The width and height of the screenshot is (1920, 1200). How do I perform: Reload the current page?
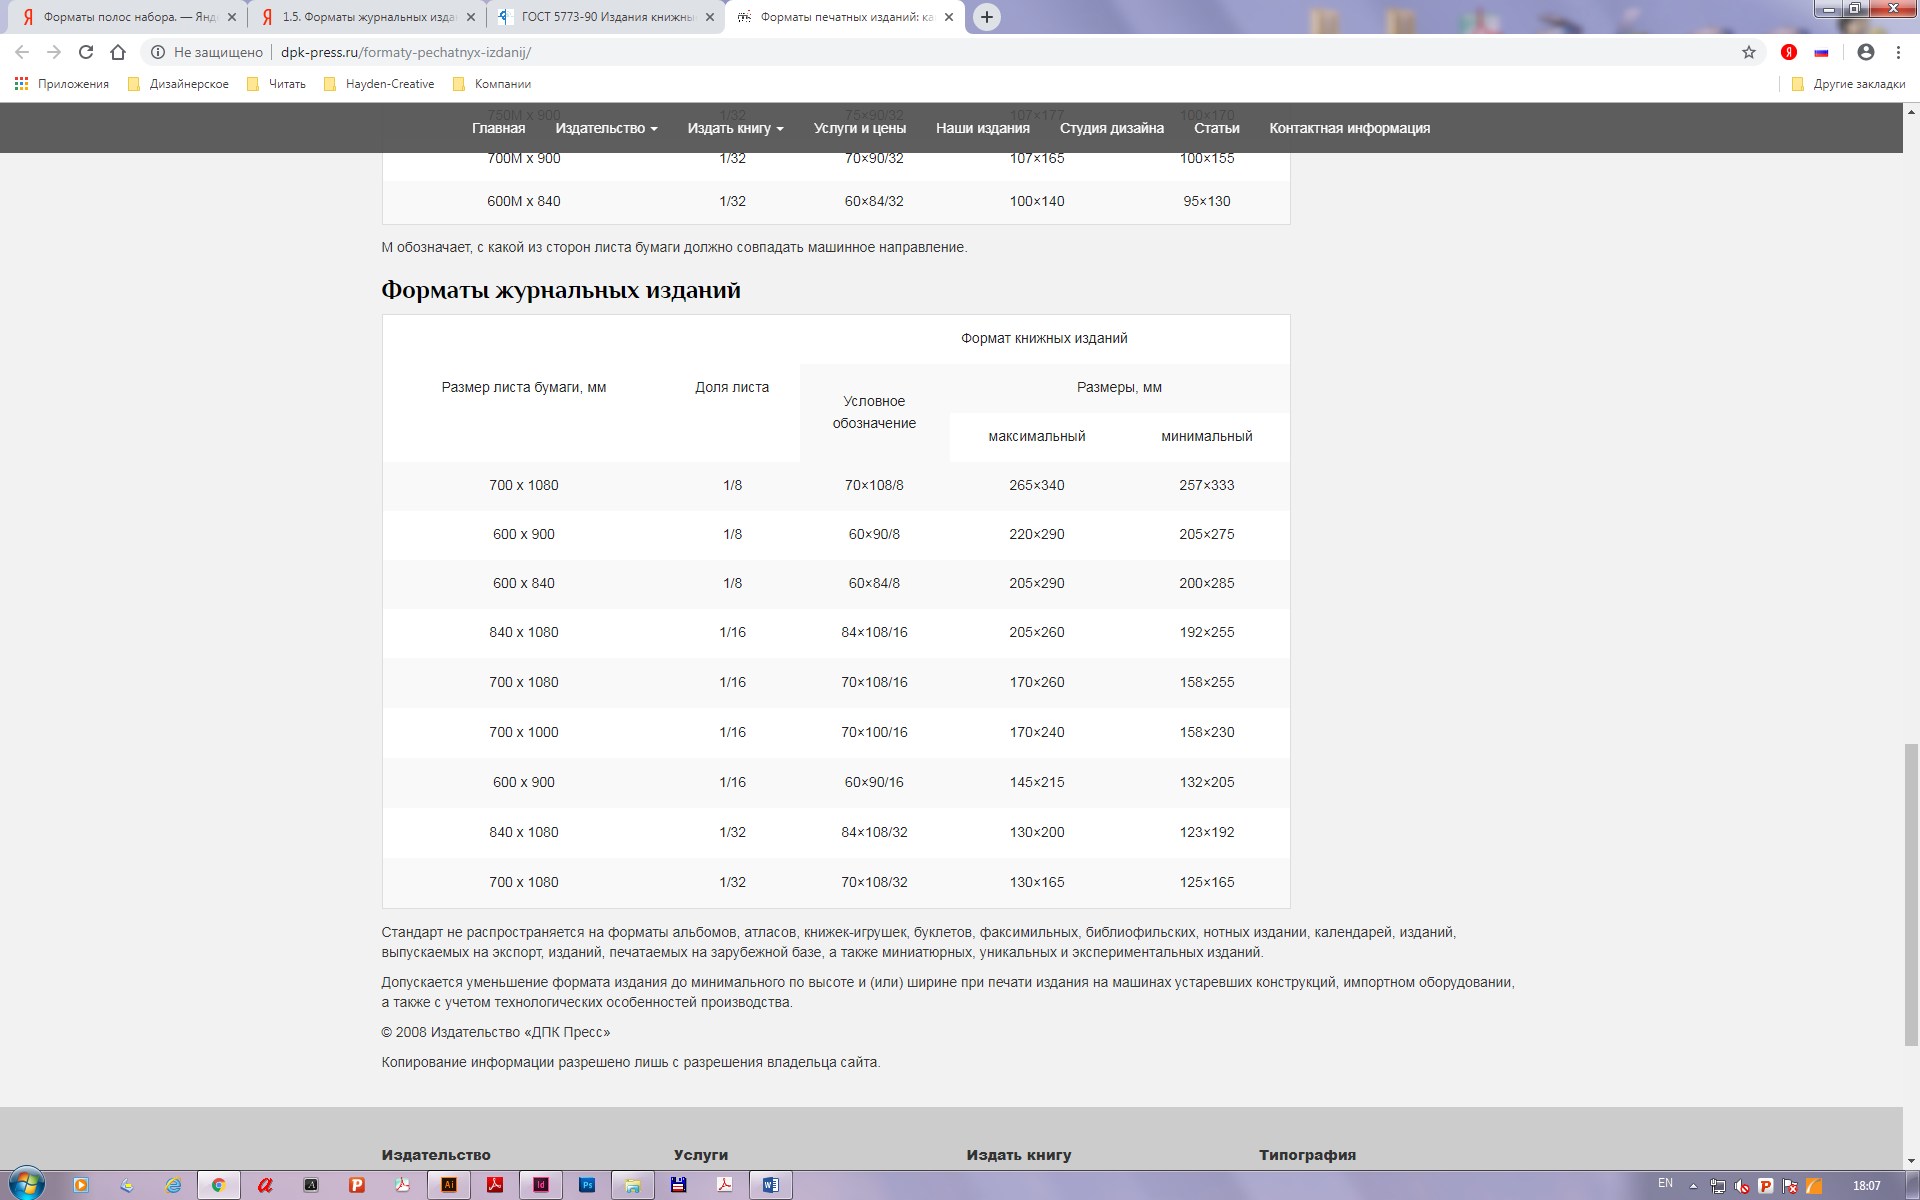[86, 52]
